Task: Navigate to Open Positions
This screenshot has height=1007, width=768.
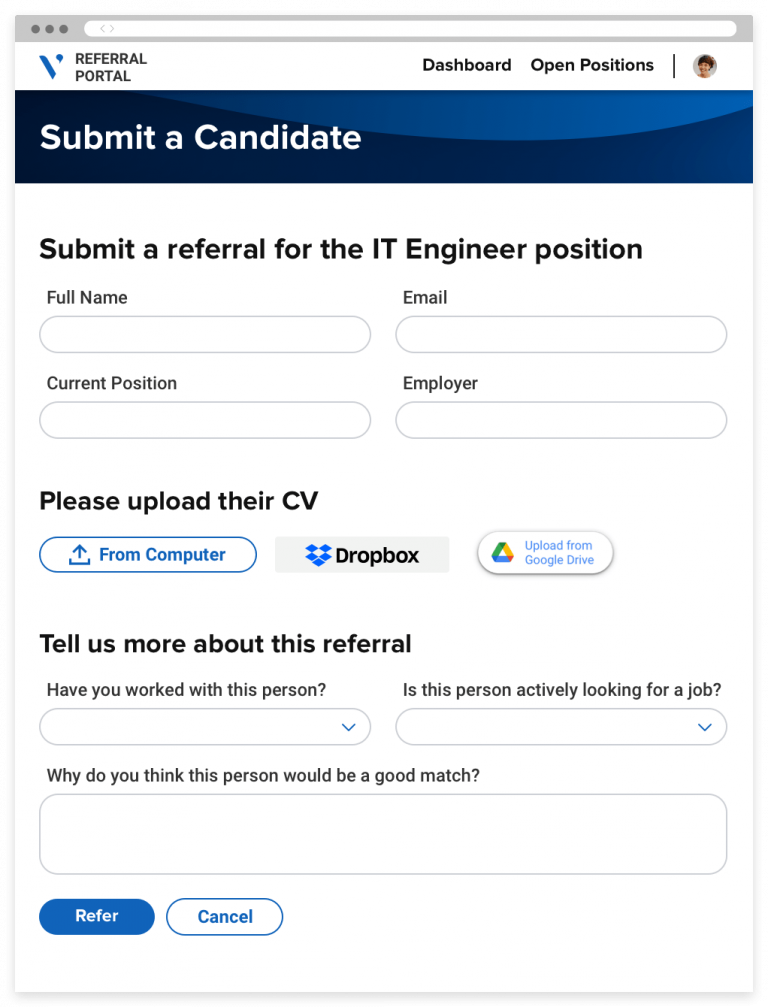Action: [x=591, y=65]
